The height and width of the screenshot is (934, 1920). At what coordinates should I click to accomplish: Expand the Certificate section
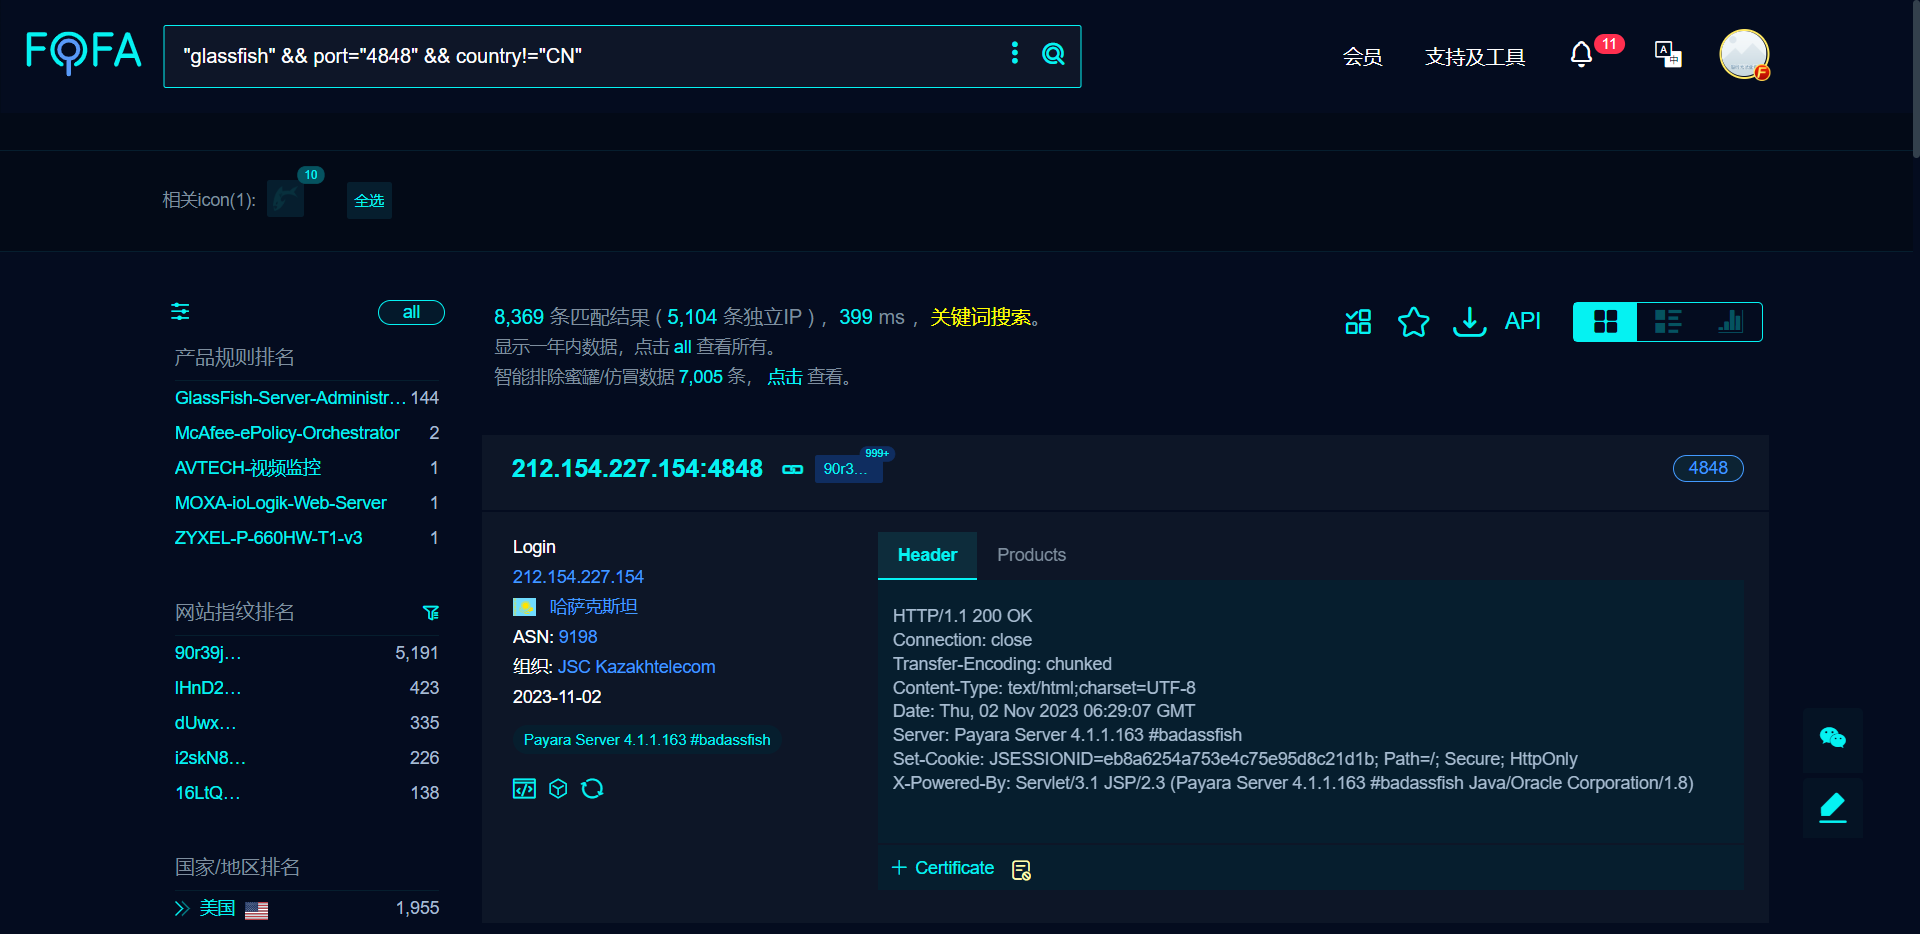pyautogui.click(x=943, y=868)
